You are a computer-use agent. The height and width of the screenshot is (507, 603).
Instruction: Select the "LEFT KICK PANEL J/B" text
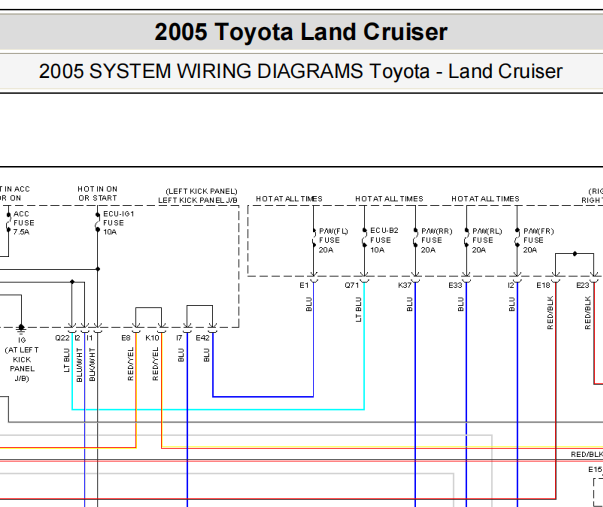(x=198, y=200)
